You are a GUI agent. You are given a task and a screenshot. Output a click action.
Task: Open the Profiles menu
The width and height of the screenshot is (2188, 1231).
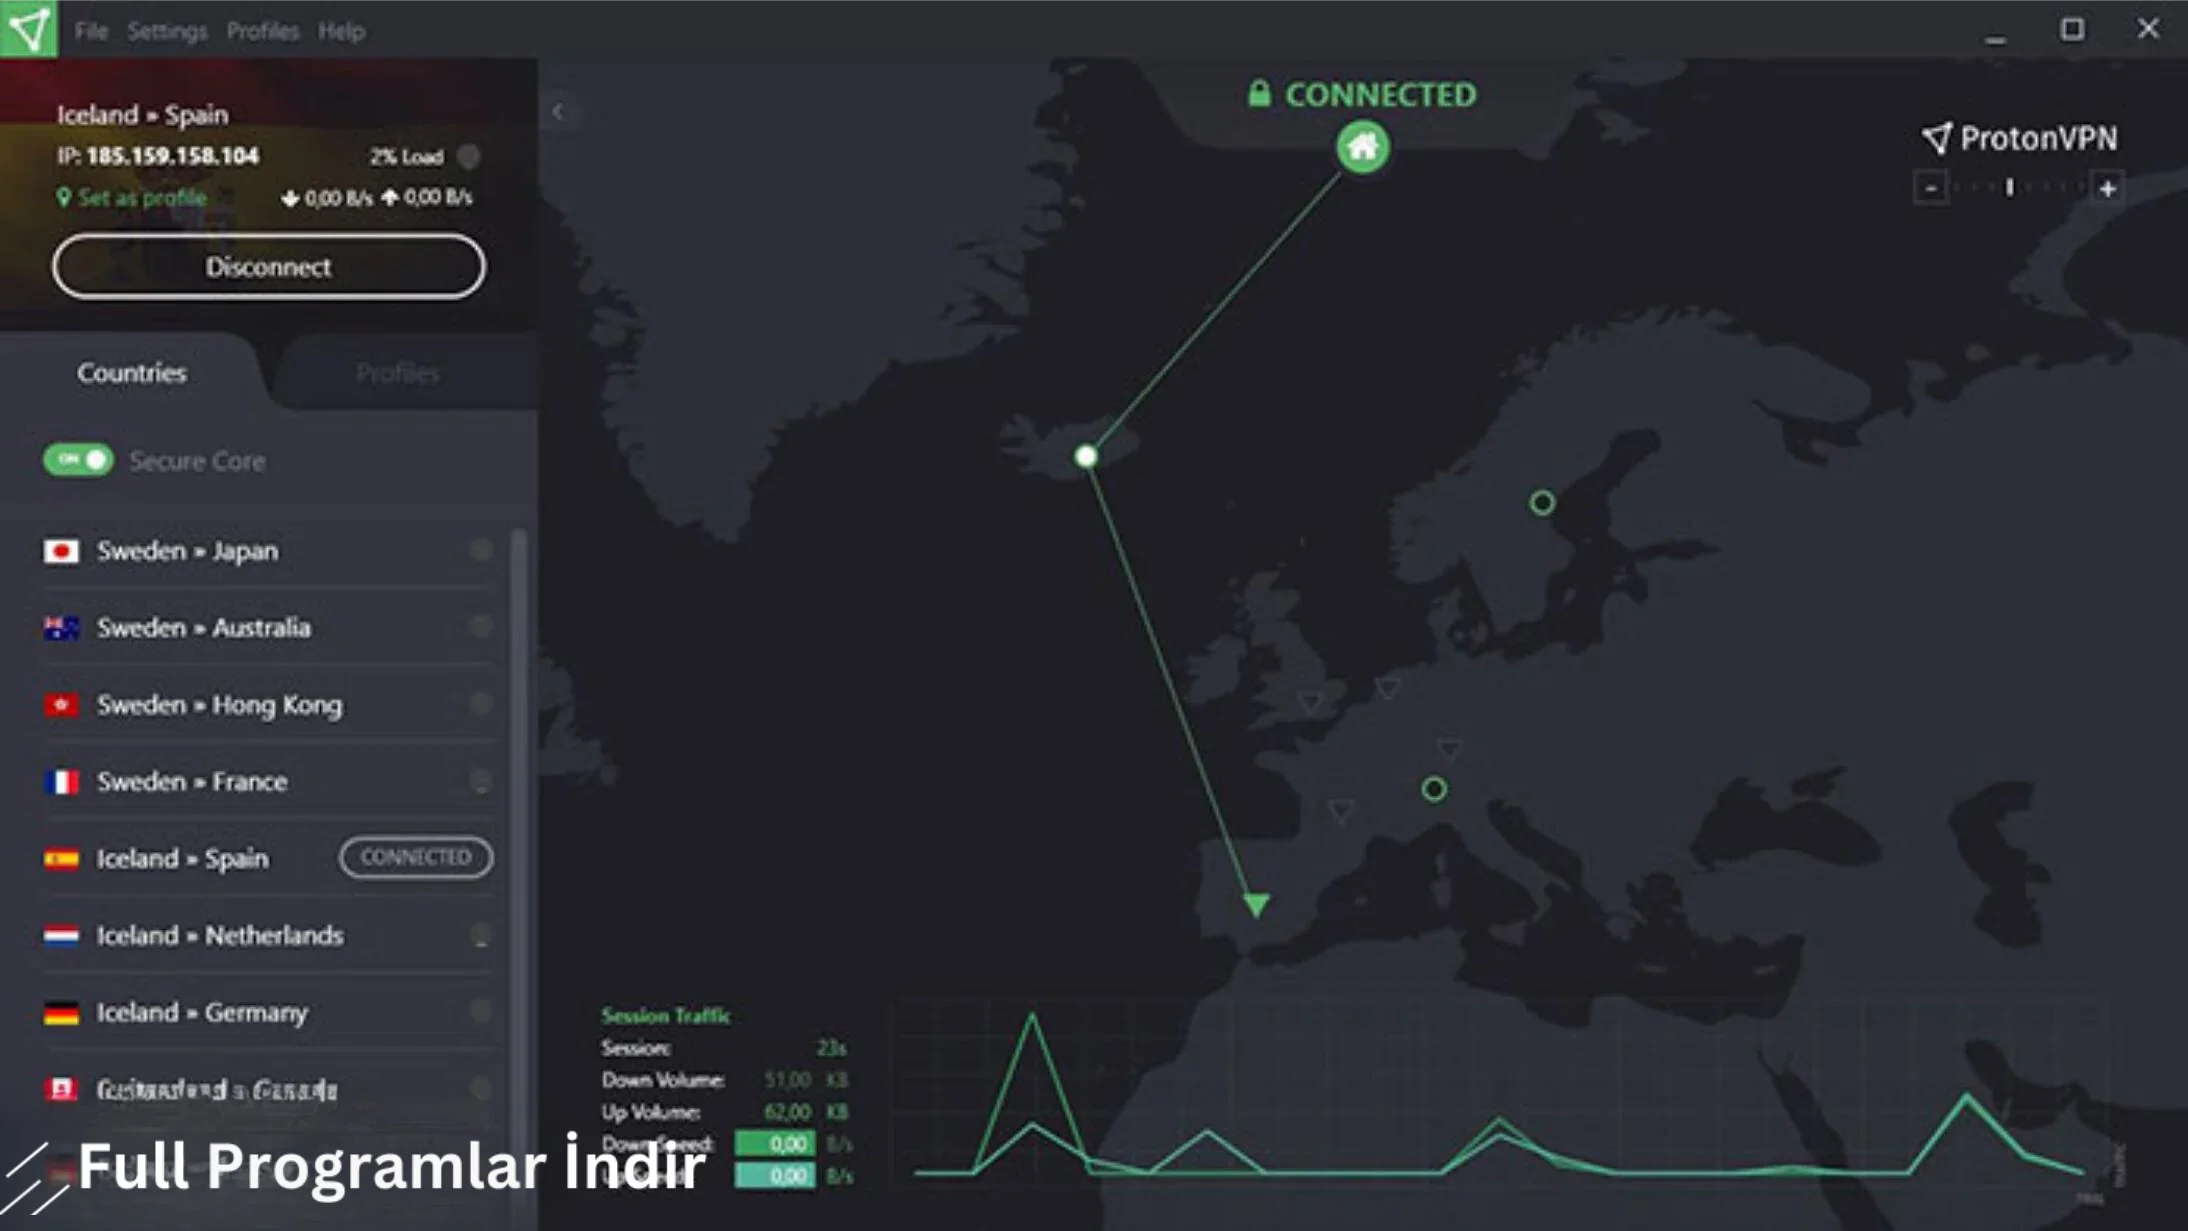point(263,31)
